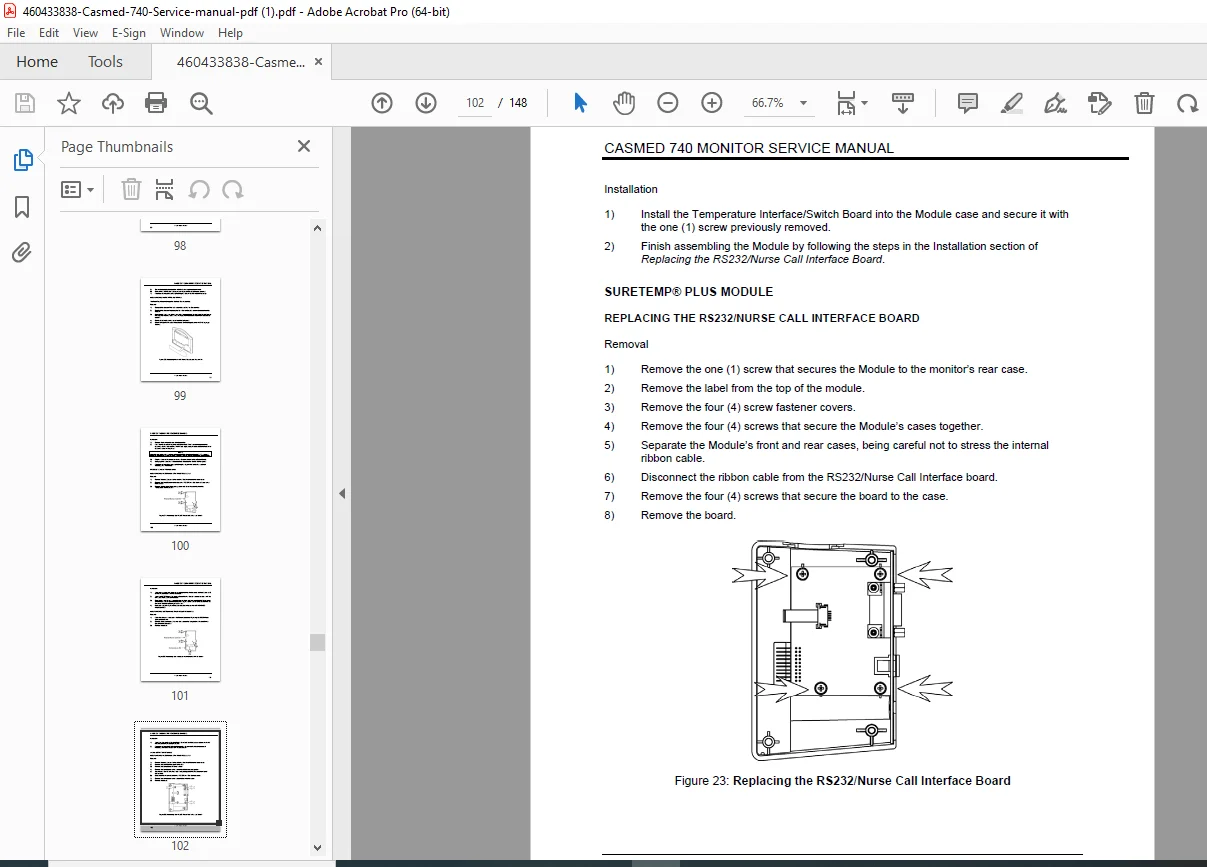Open the find text magnifier tool
1207x867 pixels.
coord(201,103)
